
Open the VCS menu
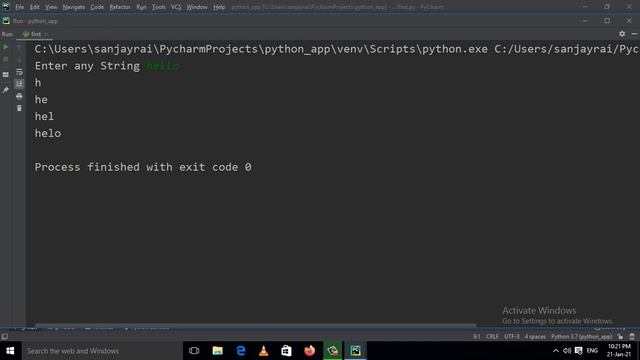pos(176,7)
